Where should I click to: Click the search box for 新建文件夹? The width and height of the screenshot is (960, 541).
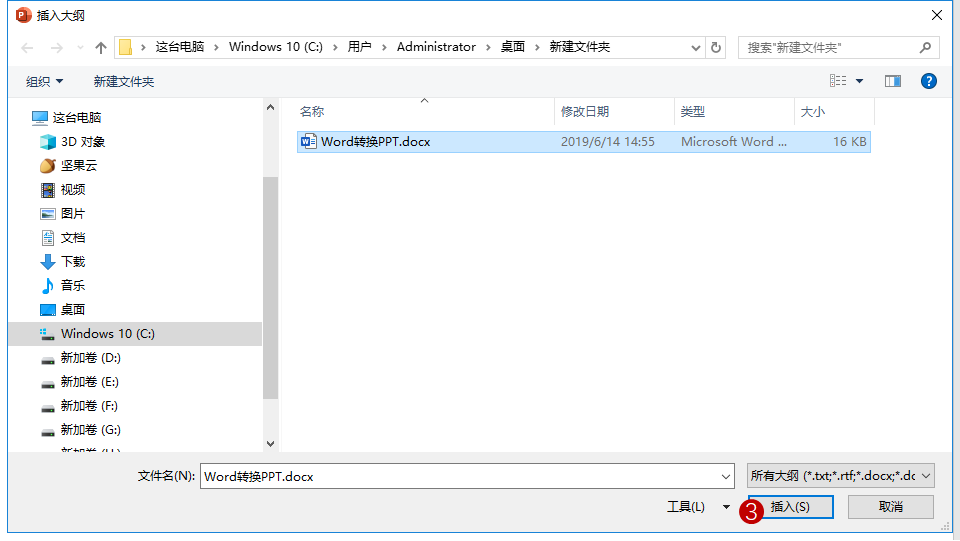(839, 47)
